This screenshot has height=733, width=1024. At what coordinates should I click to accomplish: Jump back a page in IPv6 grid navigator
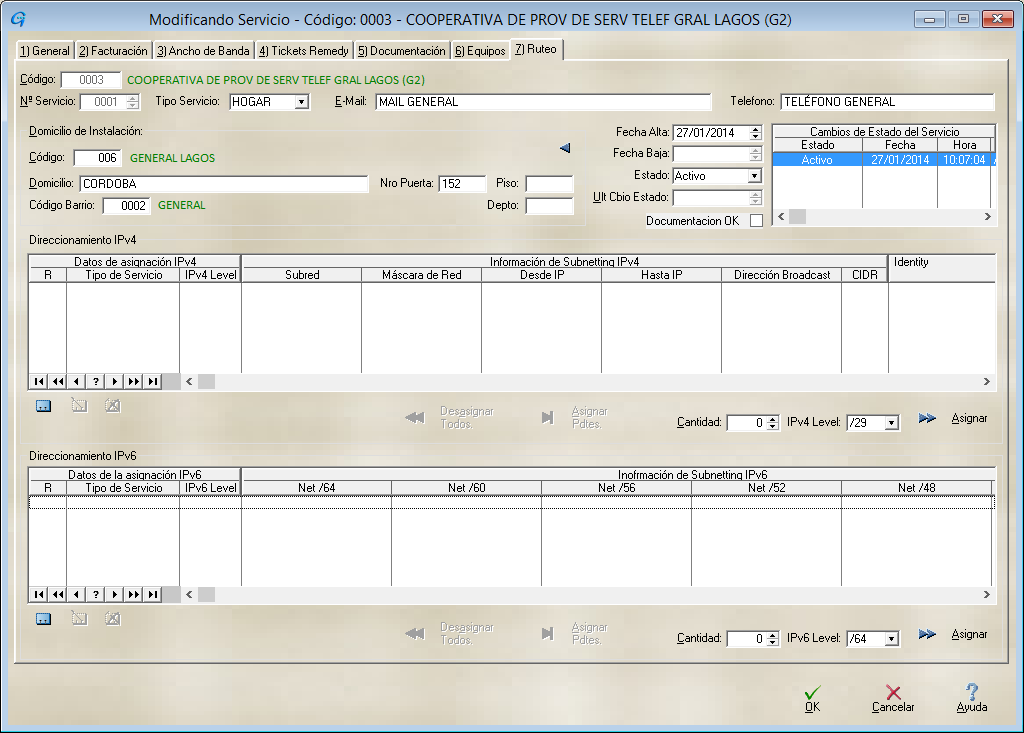coord(58,595)
